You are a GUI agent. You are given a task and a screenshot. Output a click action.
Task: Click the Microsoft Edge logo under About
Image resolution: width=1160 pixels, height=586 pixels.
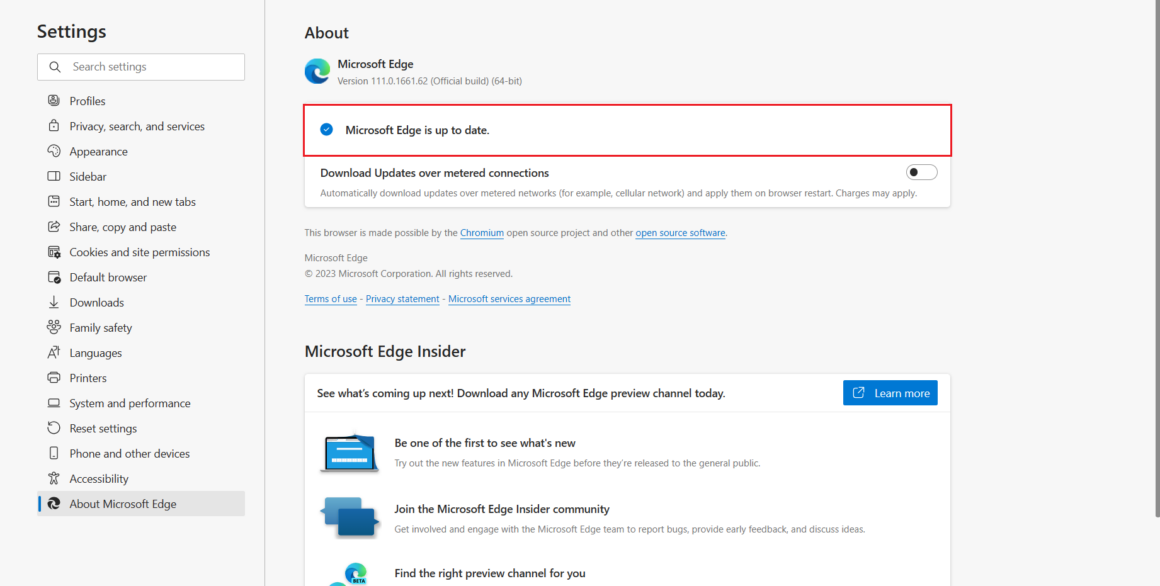317,71
